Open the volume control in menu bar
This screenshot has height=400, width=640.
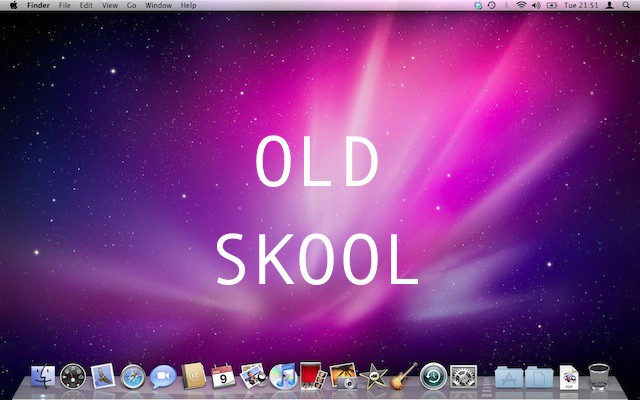click(536, 6)
